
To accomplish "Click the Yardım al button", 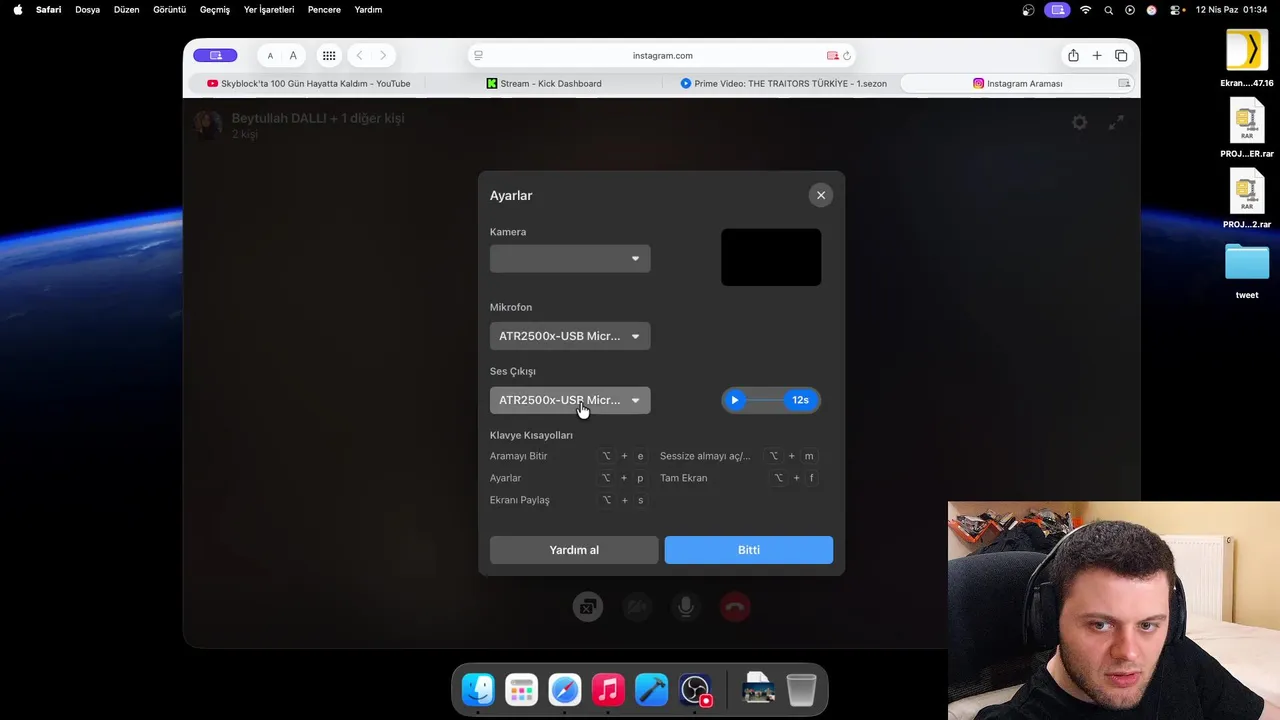I will pos(574,550).
